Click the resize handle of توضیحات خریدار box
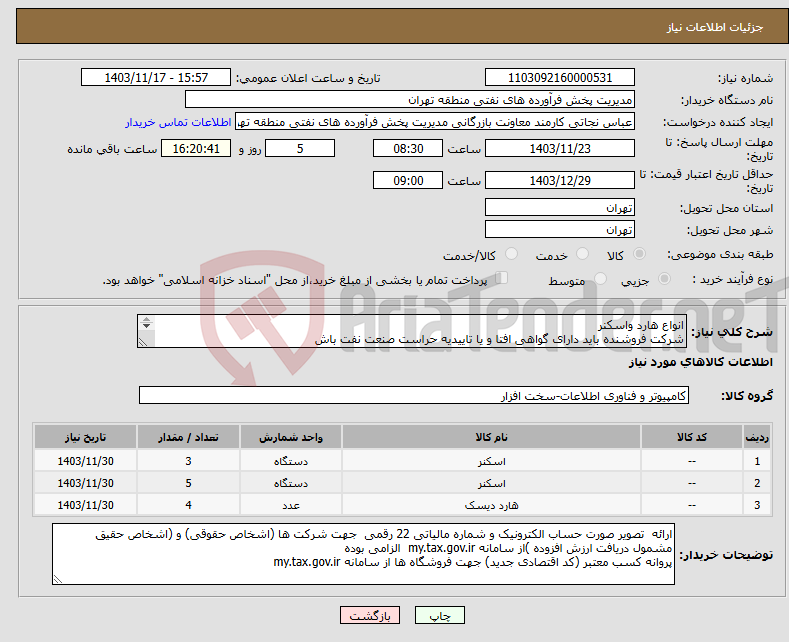789x642 pixels. coord(58,579)
